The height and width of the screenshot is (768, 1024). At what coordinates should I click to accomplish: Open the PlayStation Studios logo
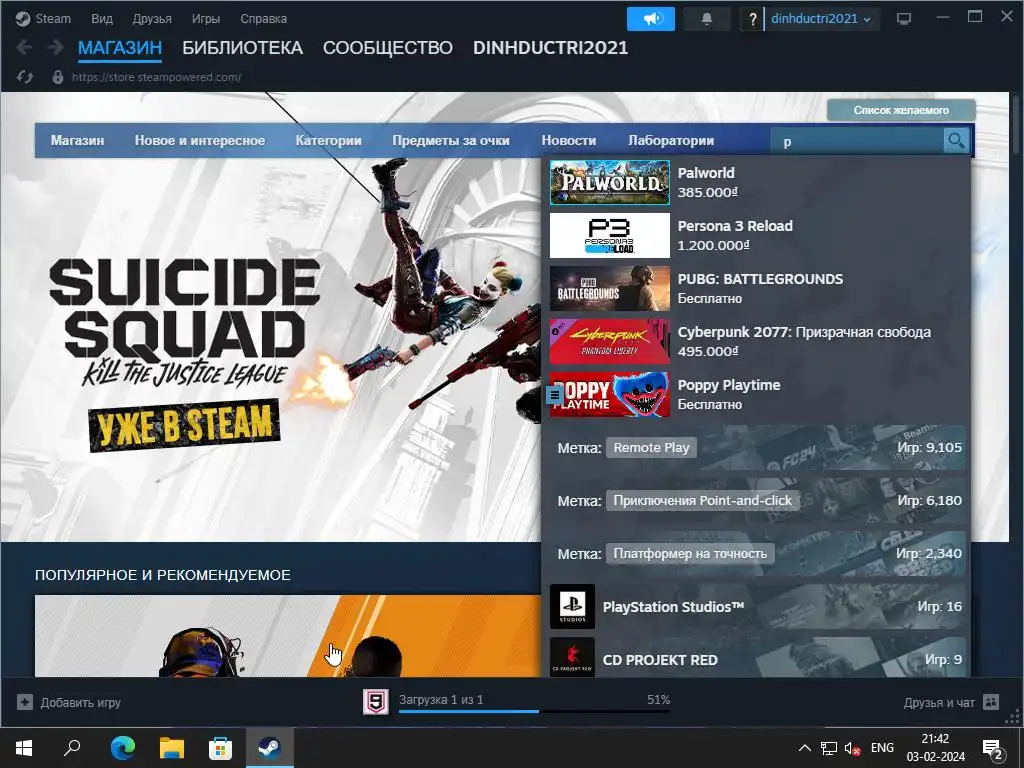pos(572,606)
